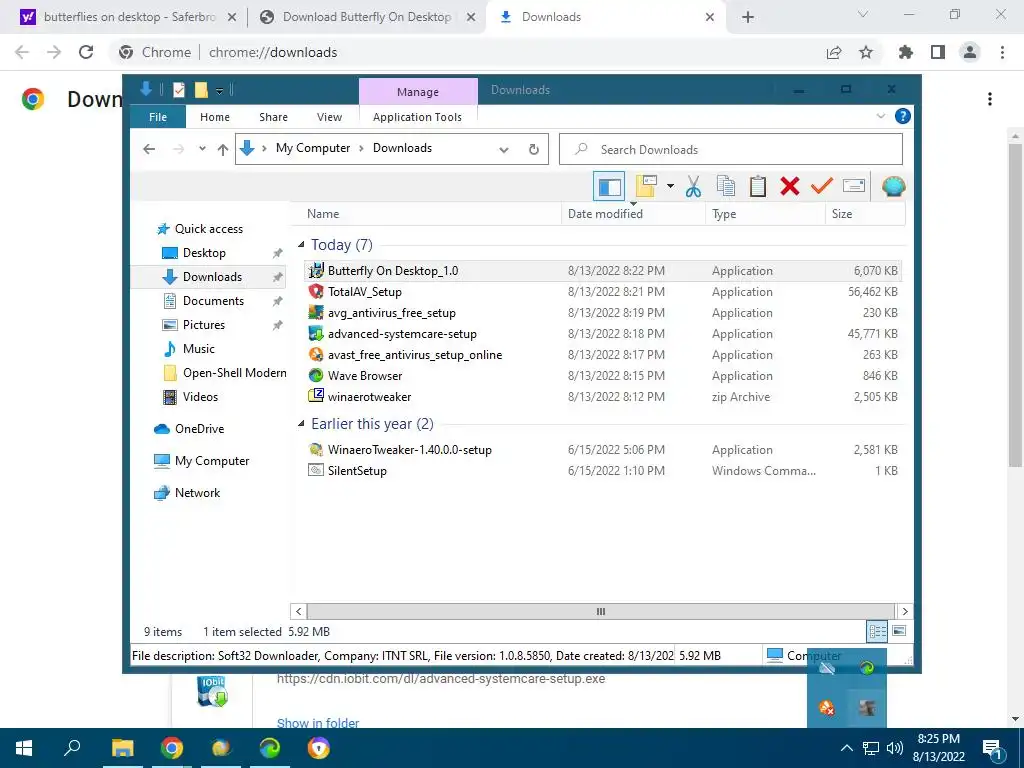Viewport: 1024px width, 768px height.
Task: Switch to details view status icon
Action: pos(877,631)
